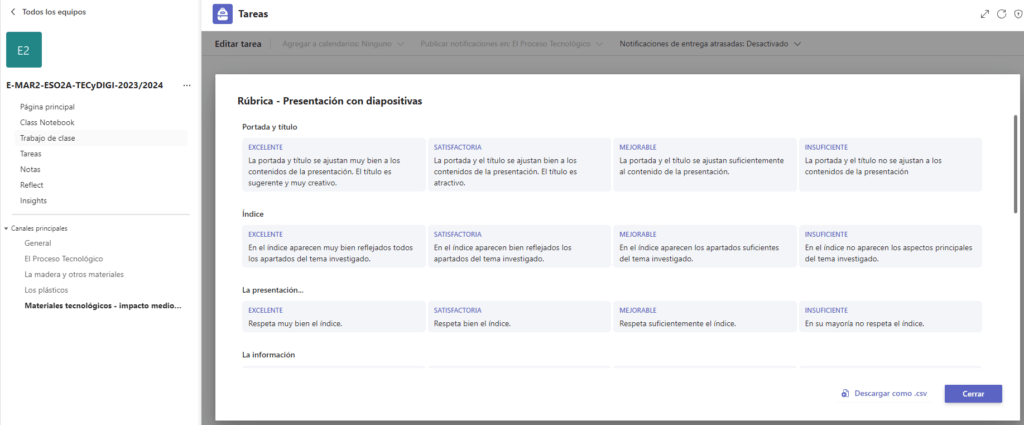Select Insights in the team menu
This screenshot has width=1024, height=425.
point(33,200)
